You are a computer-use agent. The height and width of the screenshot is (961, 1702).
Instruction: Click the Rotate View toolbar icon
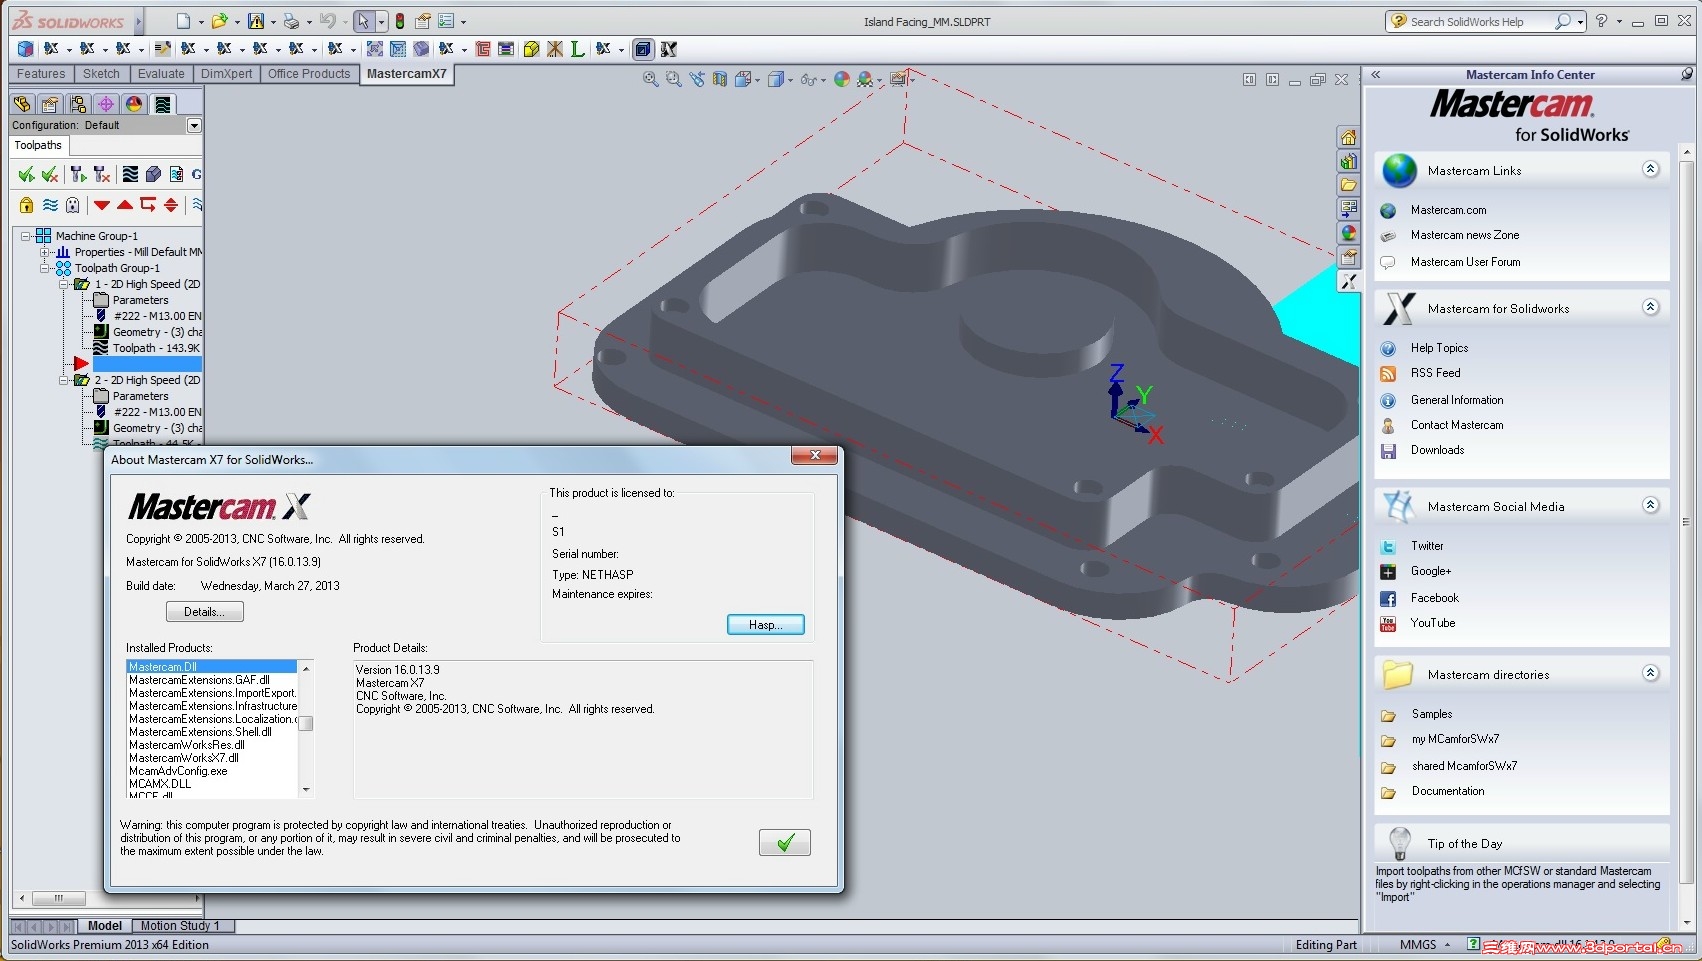click(697, 79)
